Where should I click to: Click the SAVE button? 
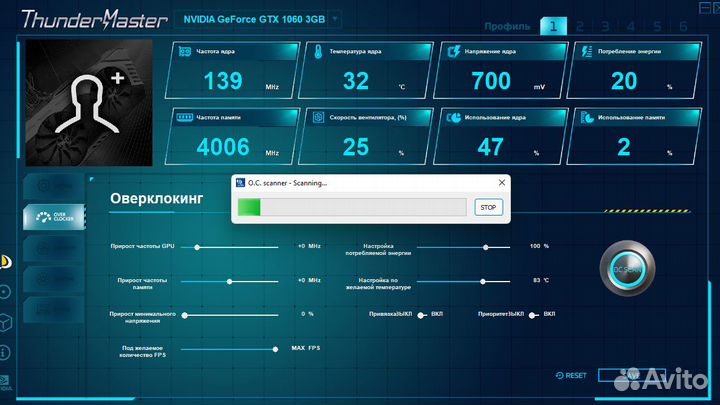632,375
